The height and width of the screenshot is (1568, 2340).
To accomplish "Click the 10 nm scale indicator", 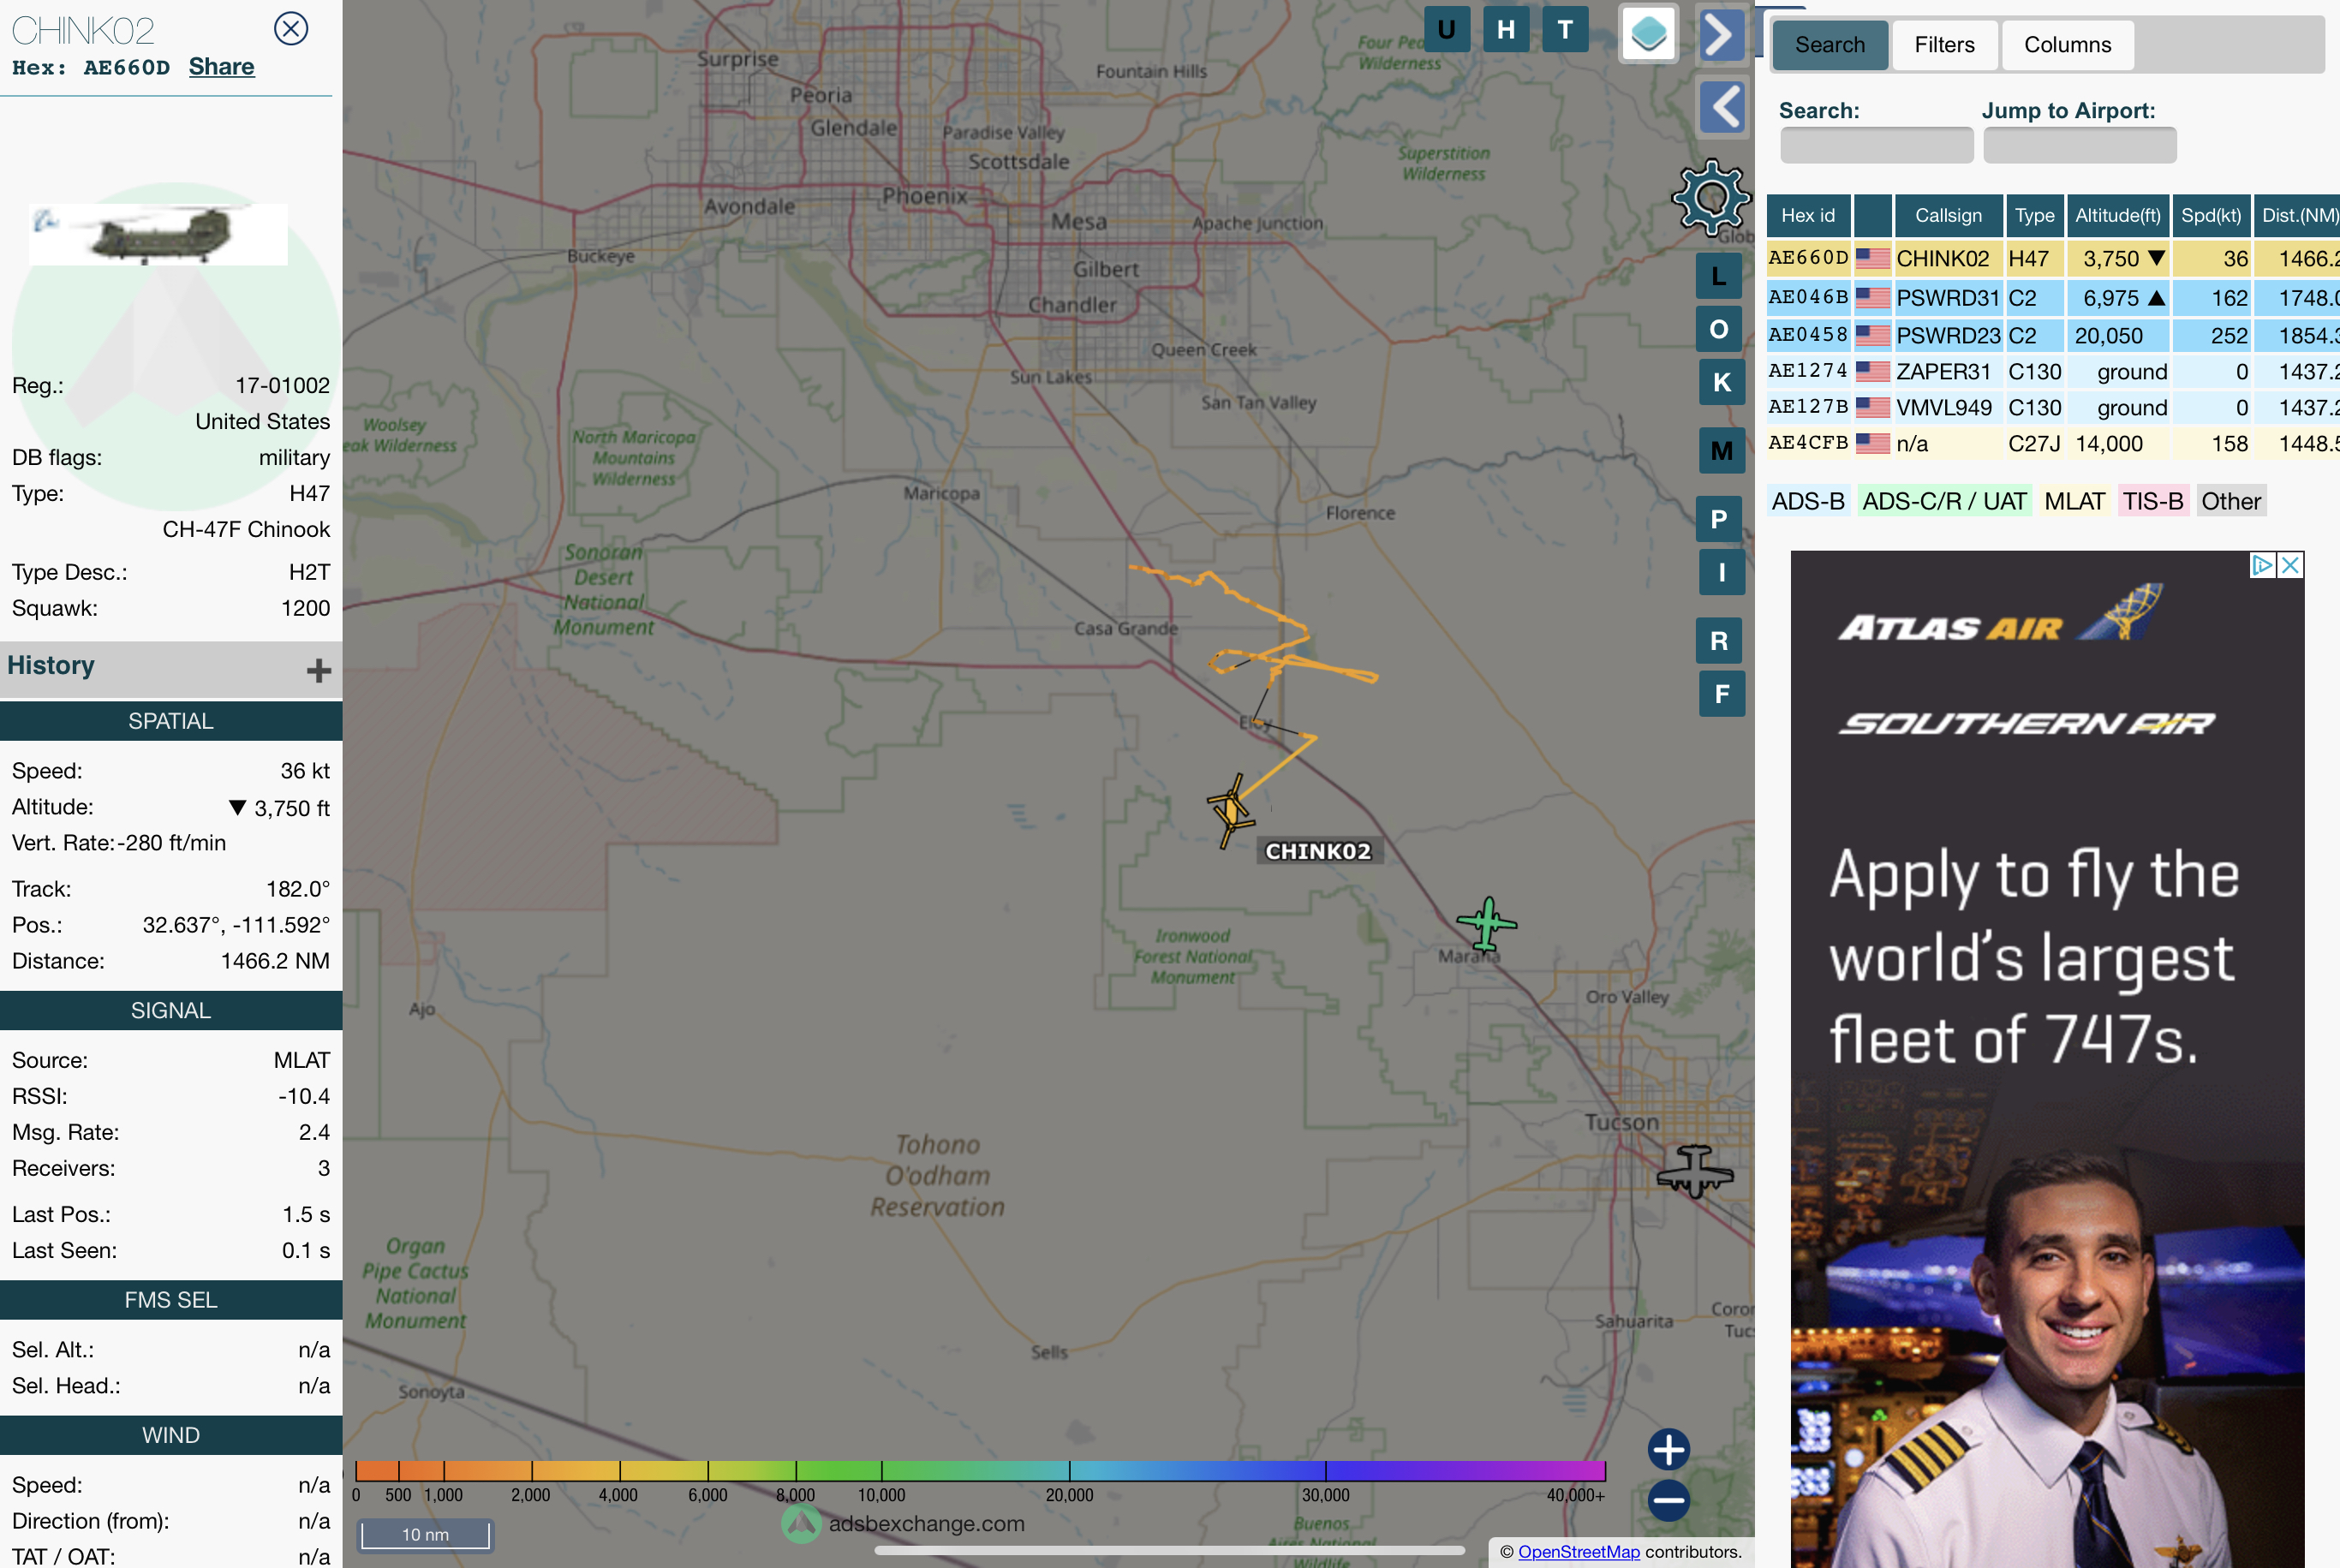I will pyautogui.click(x=425, y=1535).
